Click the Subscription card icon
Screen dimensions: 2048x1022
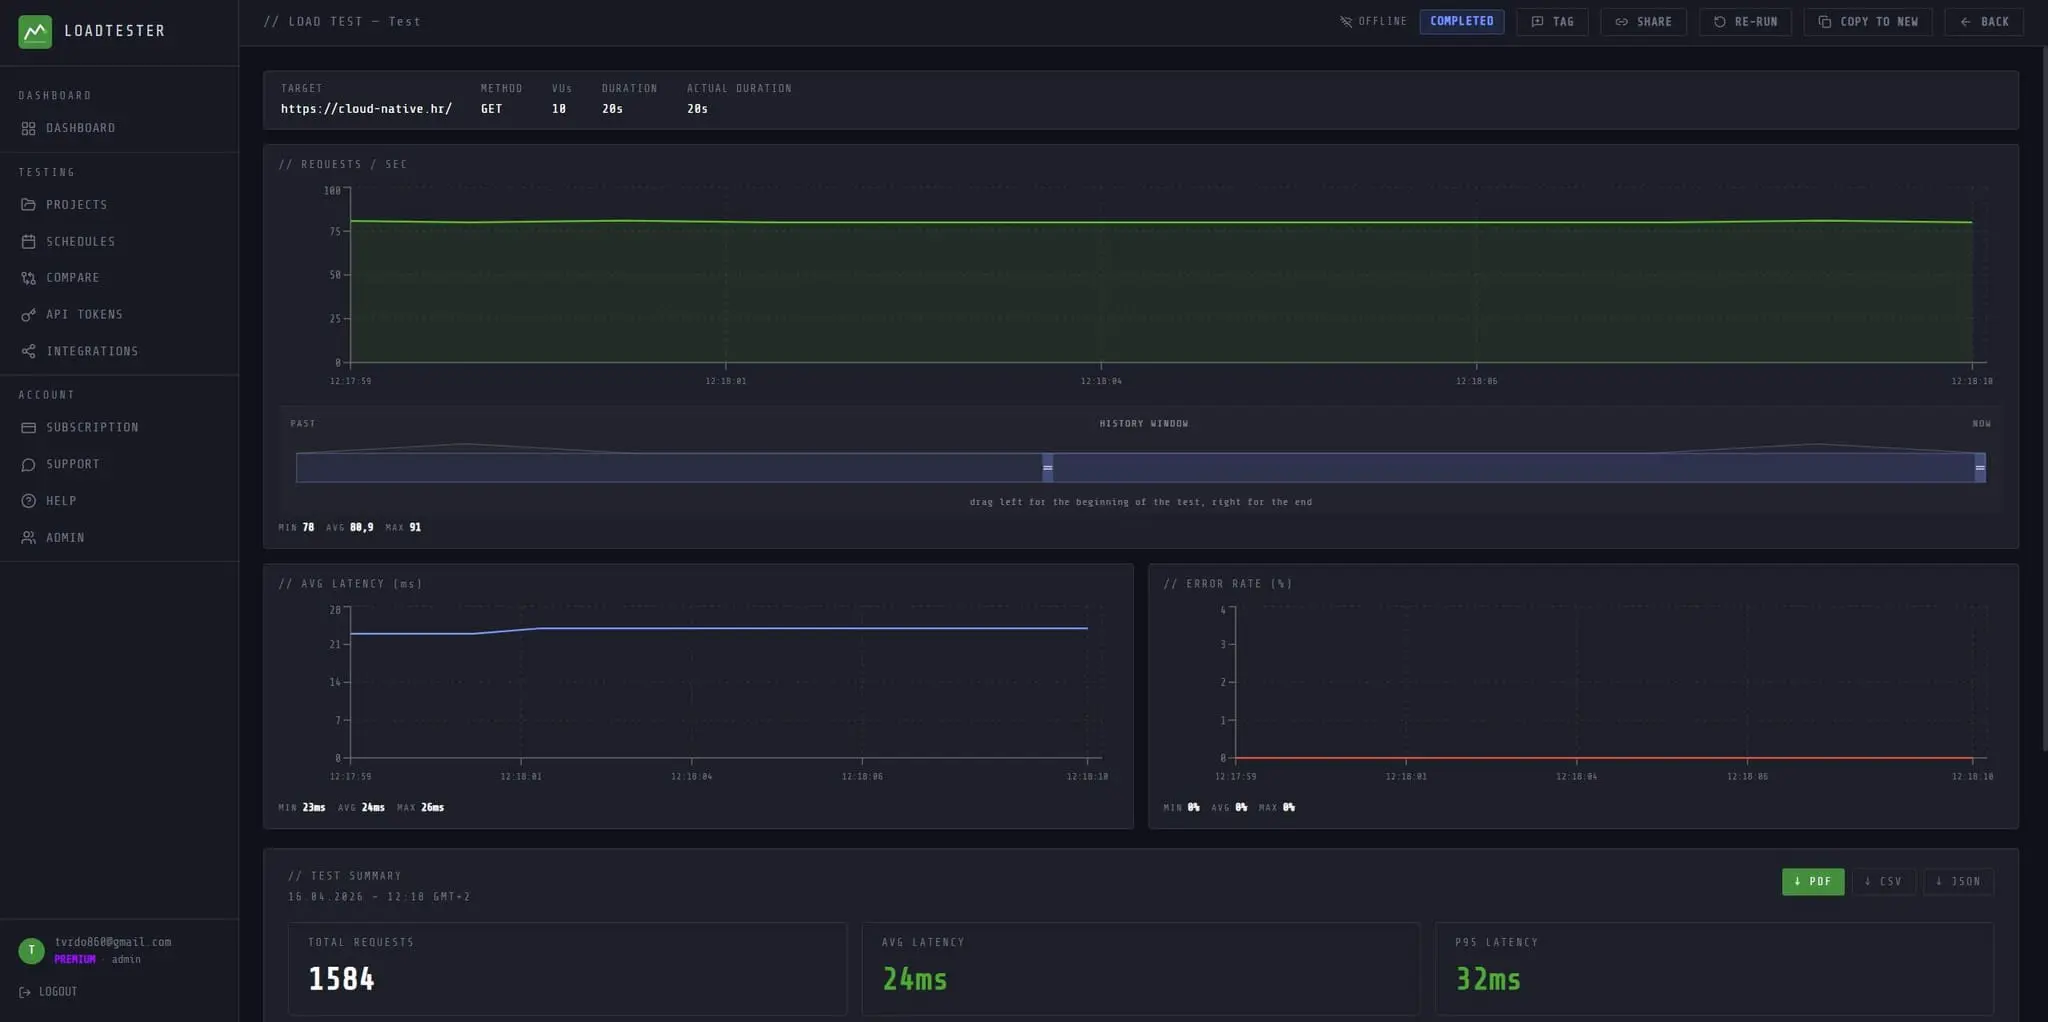28,428
